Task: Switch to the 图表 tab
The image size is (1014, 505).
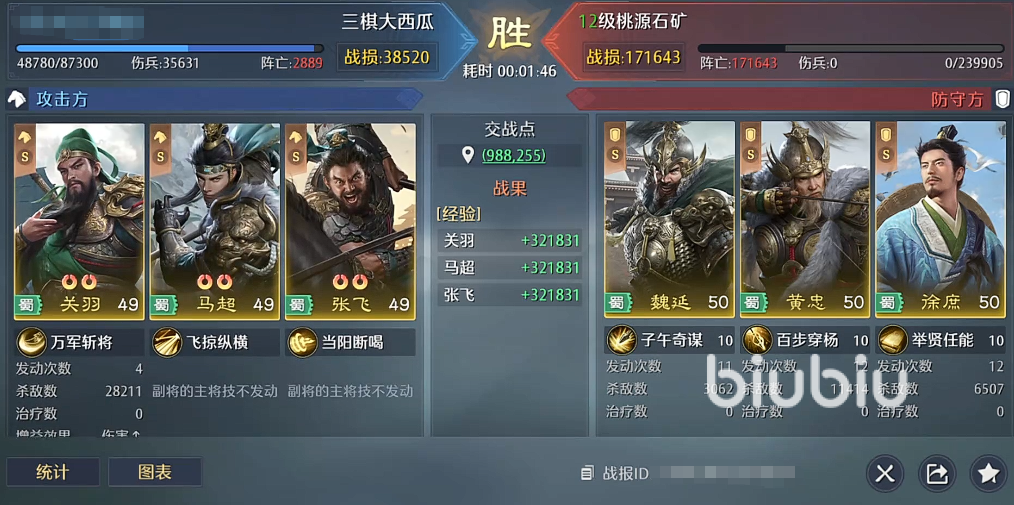Action: pos(155,472)
